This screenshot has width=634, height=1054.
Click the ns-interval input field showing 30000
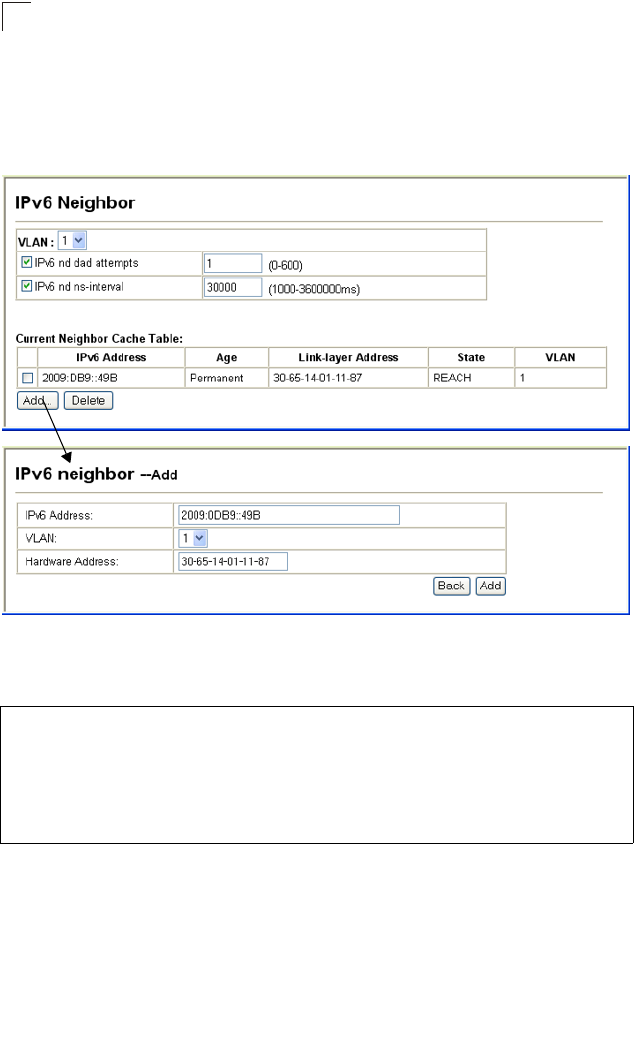(x=233, y=288)
